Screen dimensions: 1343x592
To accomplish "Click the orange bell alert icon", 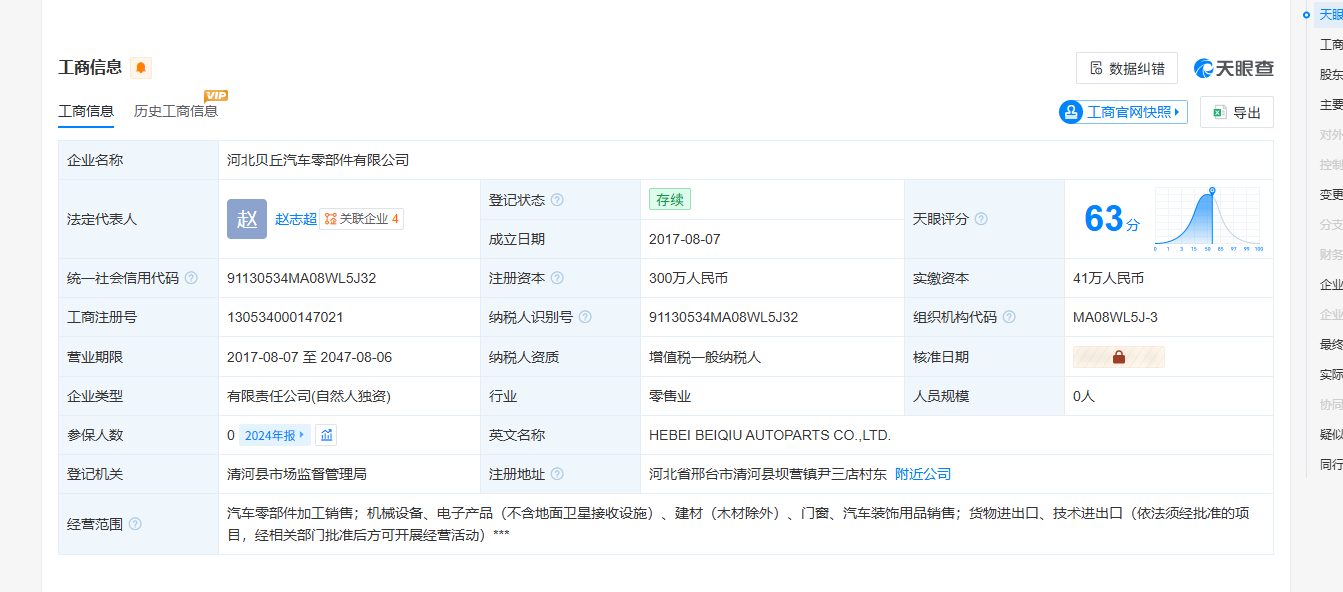I will click(x=141, y=68).
